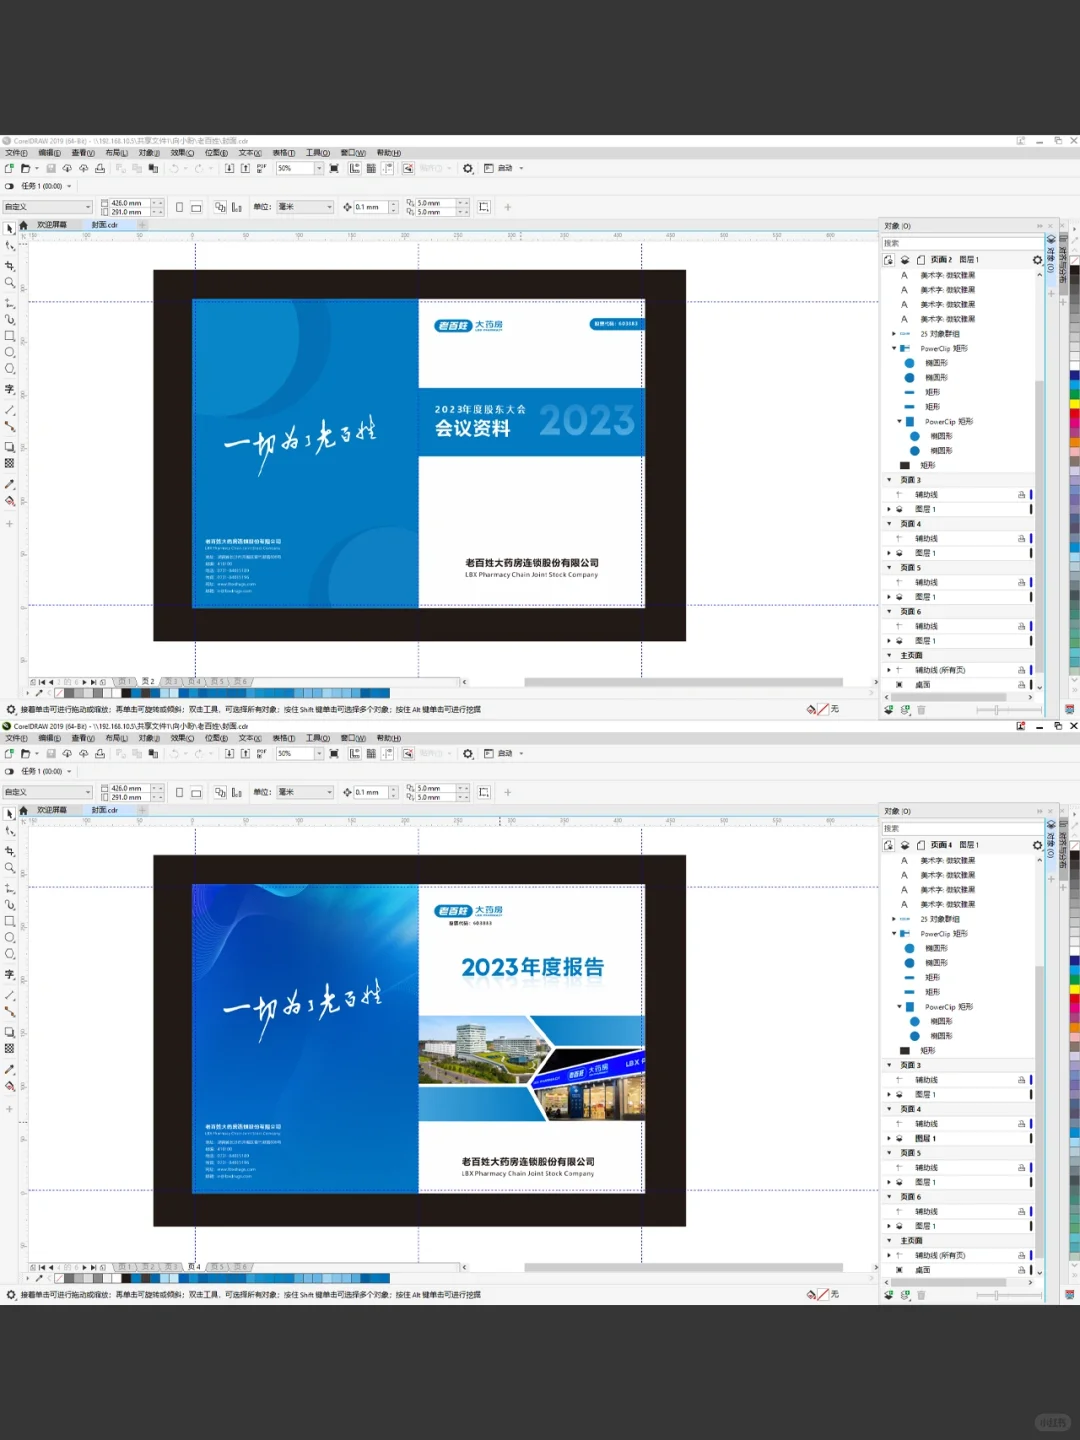Image resolution: width=1080 pixels, height=1440 pixels.
Task: Add new document tab plus in 页面 2 window
Action: pos(142,225)
